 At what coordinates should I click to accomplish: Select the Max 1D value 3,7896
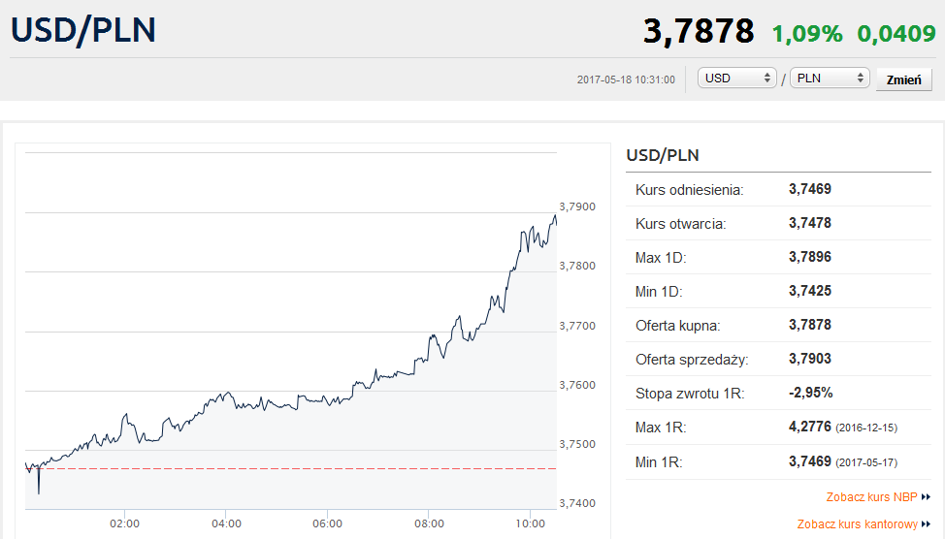[809, 257]
